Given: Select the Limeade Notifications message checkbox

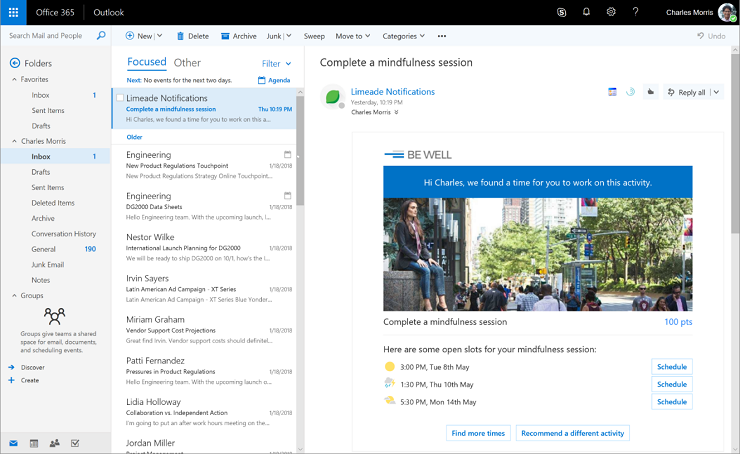Looking at the screenshot, I should pos(120,98).
